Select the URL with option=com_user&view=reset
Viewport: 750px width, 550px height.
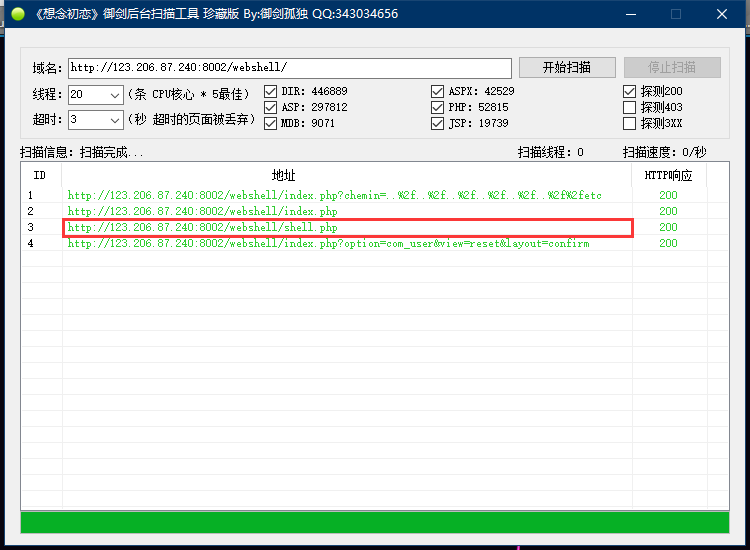pos(328,243)
